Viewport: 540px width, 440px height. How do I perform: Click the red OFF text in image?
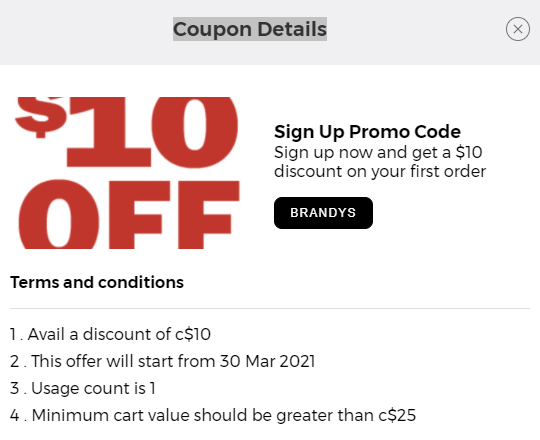pyautogui.click(x=129, y=214)
